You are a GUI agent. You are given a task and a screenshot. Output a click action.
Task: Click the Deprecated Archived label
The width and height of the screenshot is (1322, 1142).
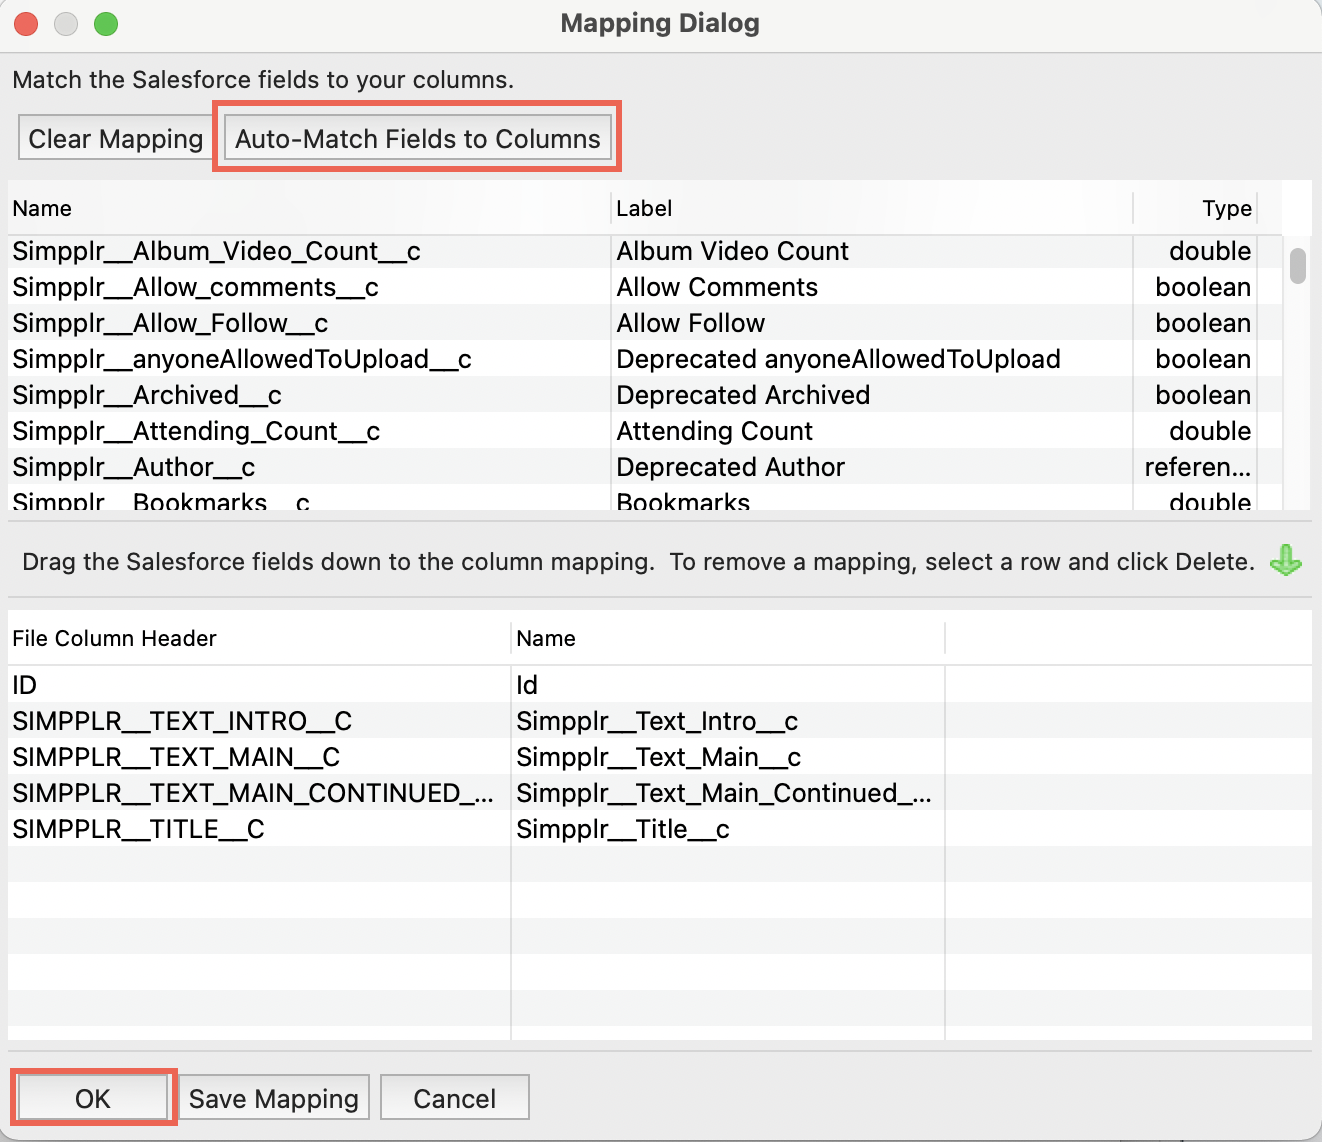pyautogui.click(x=743, y=395)
